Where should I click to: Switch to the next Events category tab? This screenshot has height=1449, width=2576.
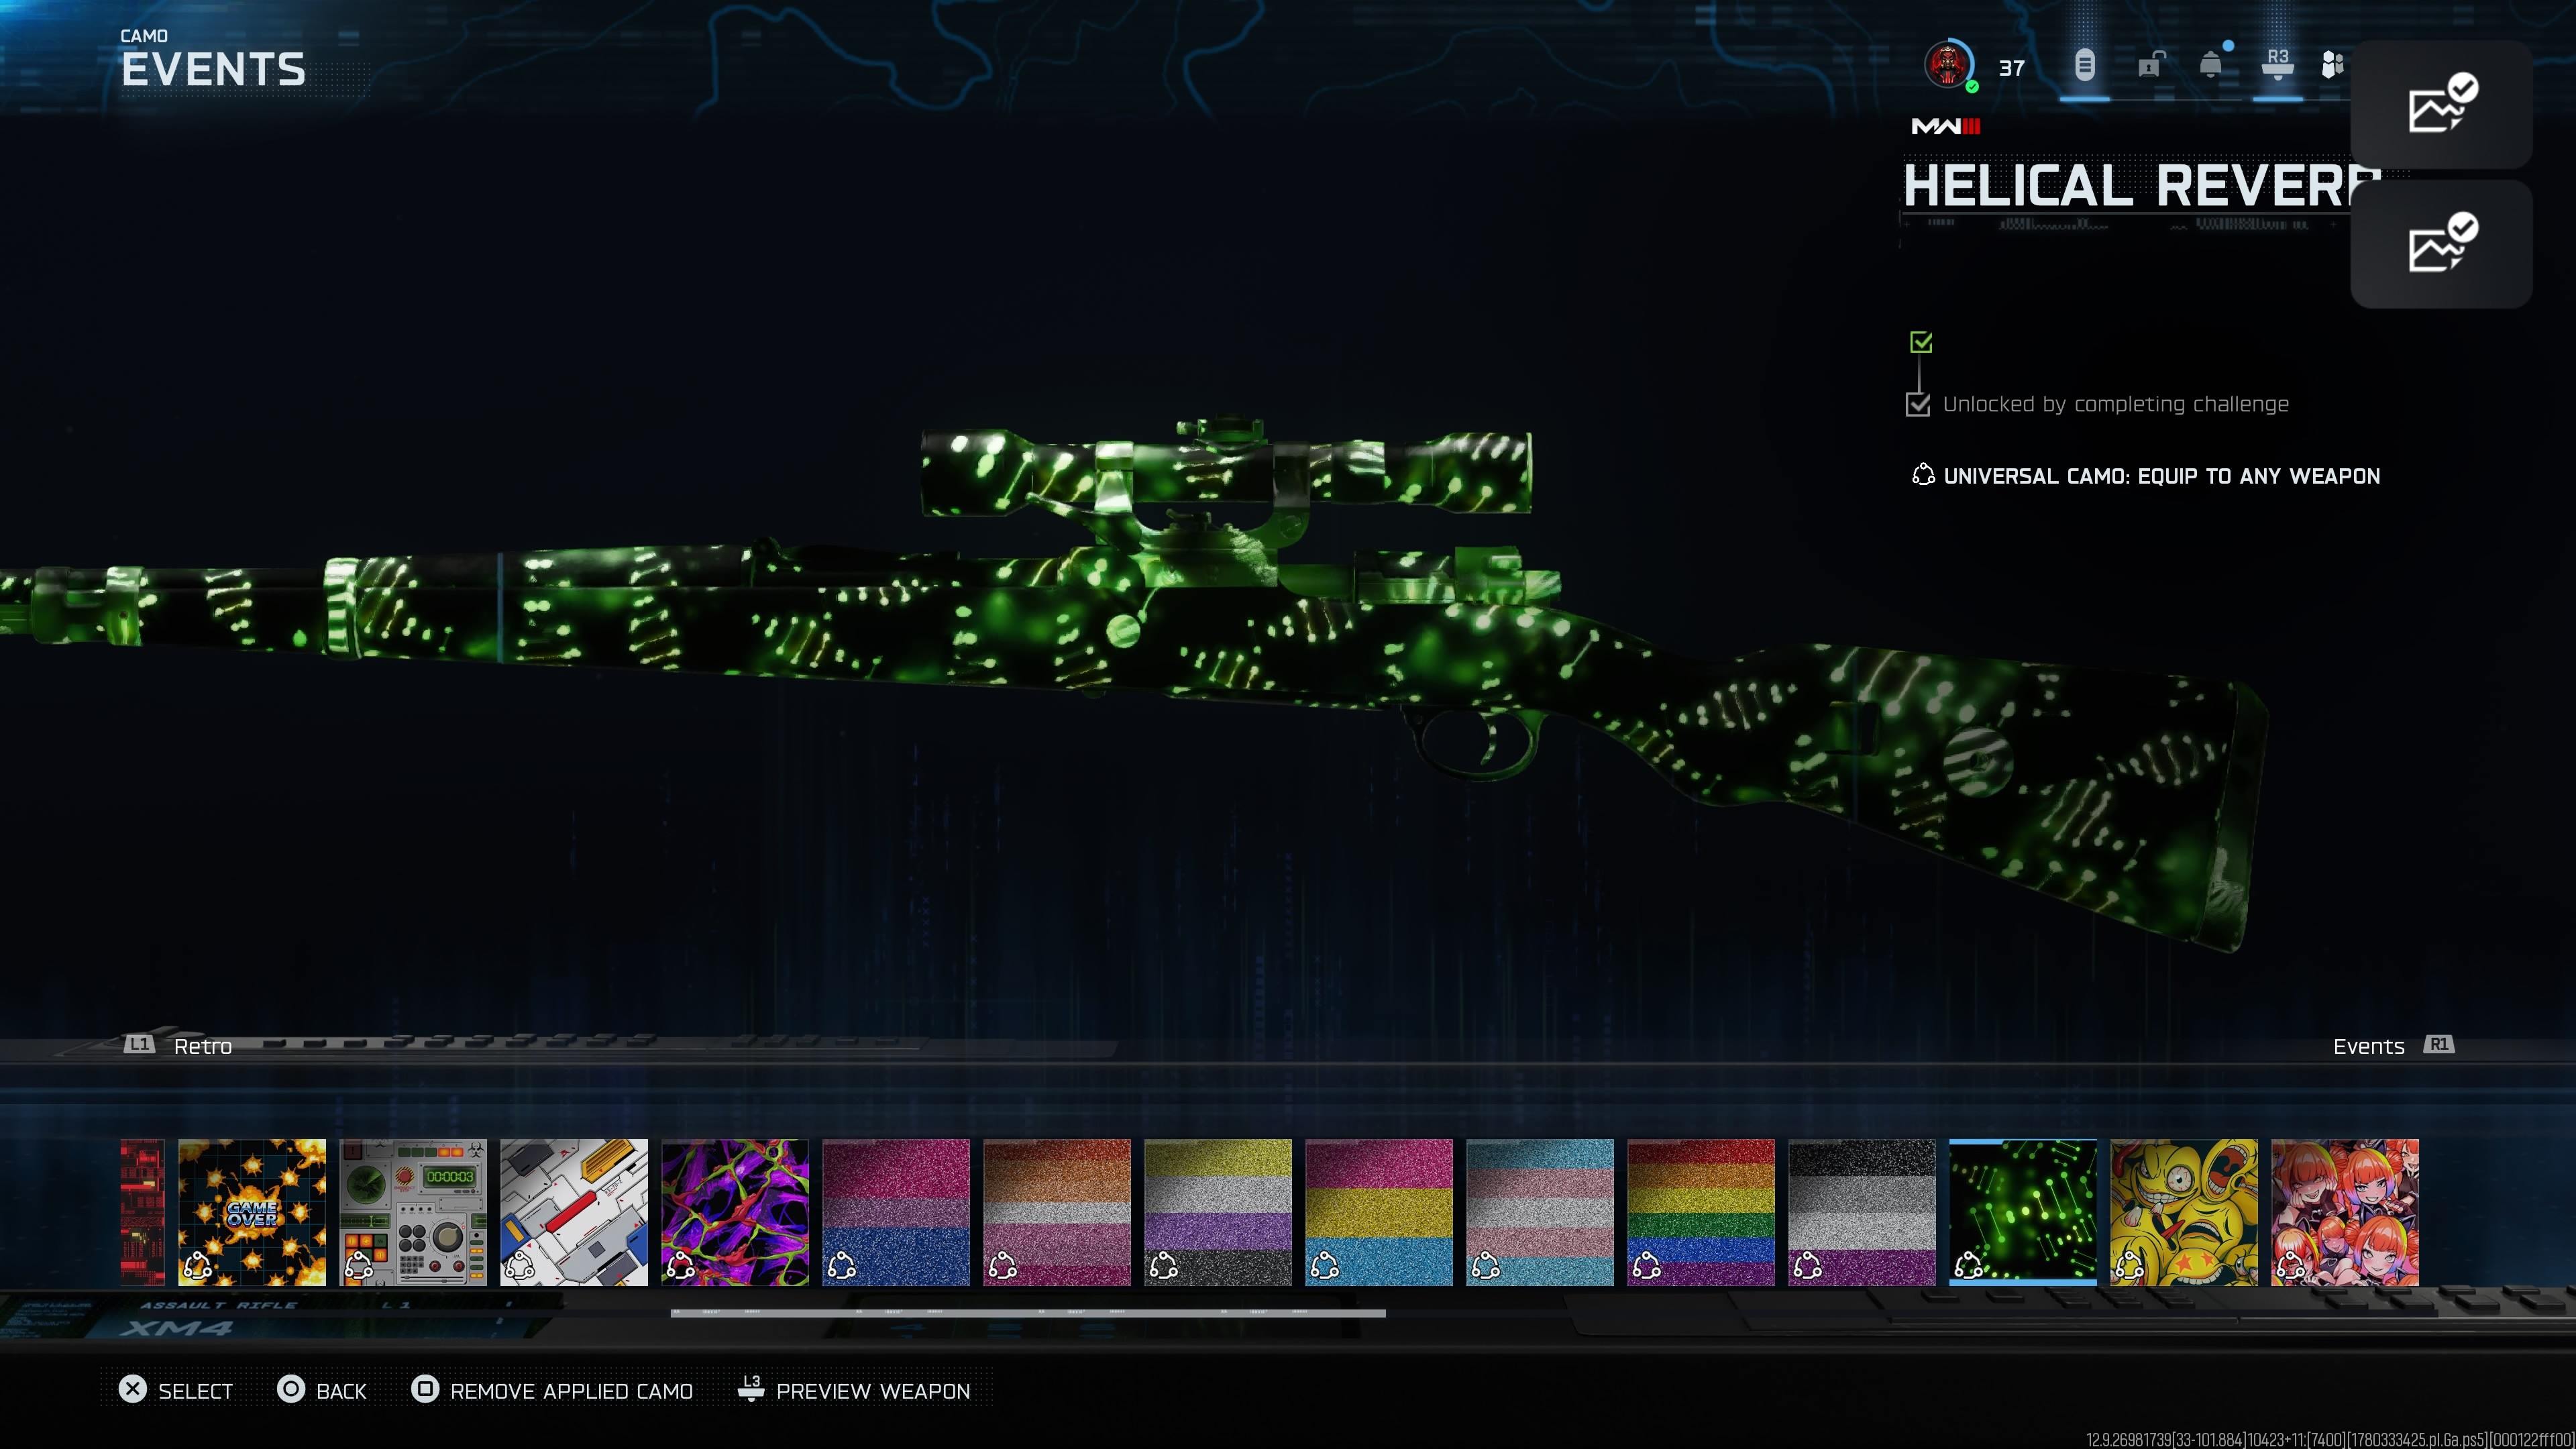coord(2393,1045)
